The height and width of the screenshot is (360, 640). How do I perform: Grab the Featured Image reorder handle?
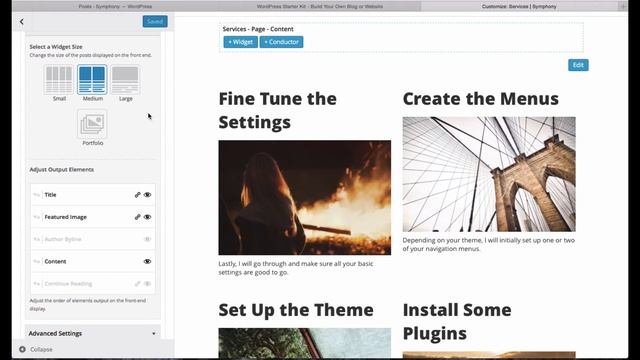click(x=37, y=217)
